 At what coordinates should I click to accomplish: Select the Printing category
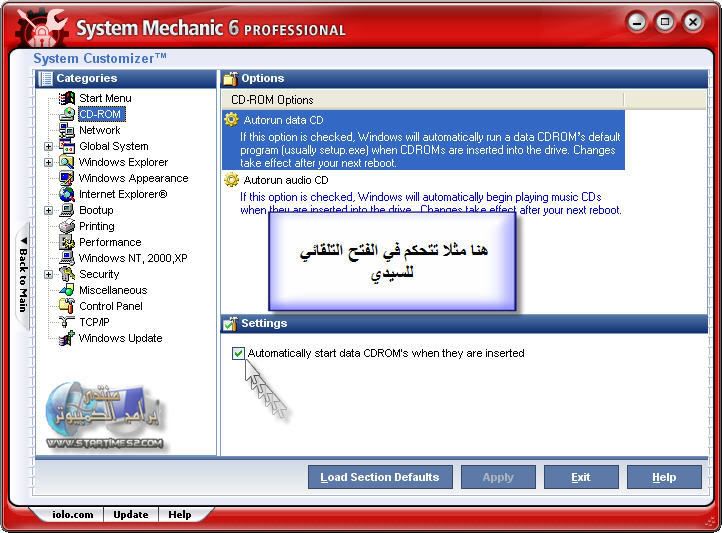pos(97,226)
